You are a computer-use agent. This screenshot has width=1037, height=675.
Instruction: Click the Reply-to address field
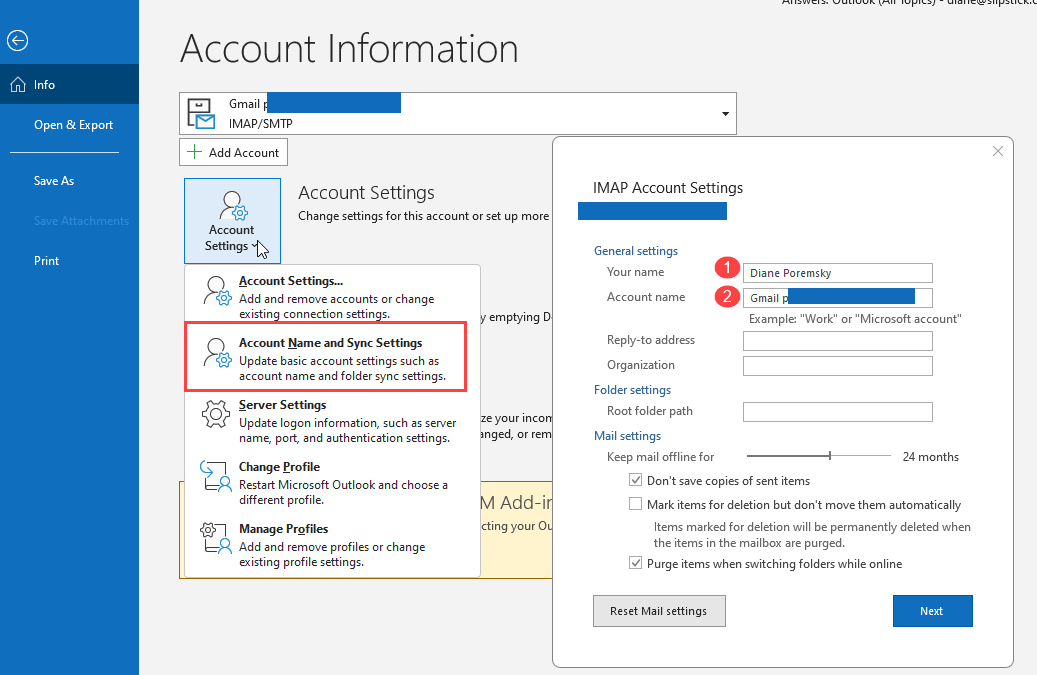pos(837,341)
